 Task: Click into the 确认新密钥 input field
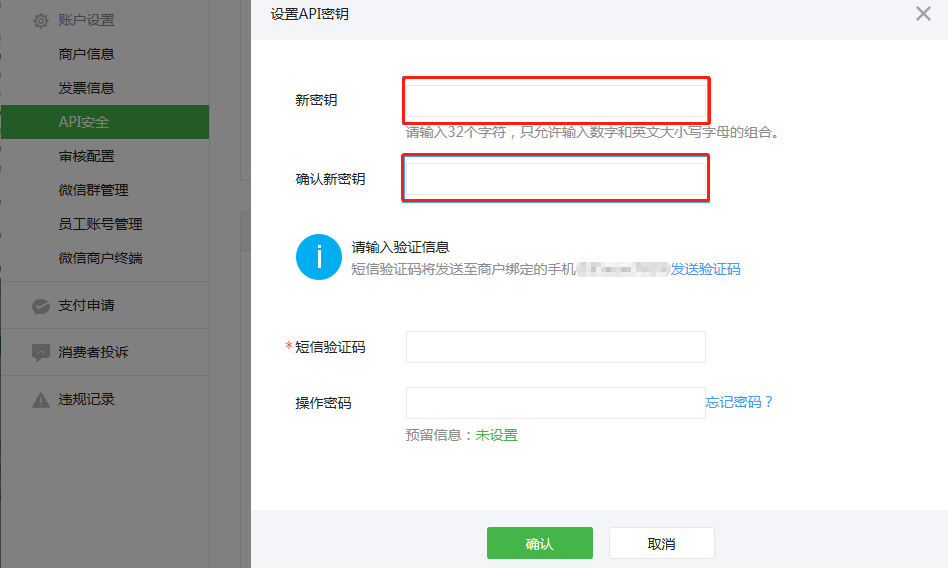pyautogui.click(x=555, y=179)
